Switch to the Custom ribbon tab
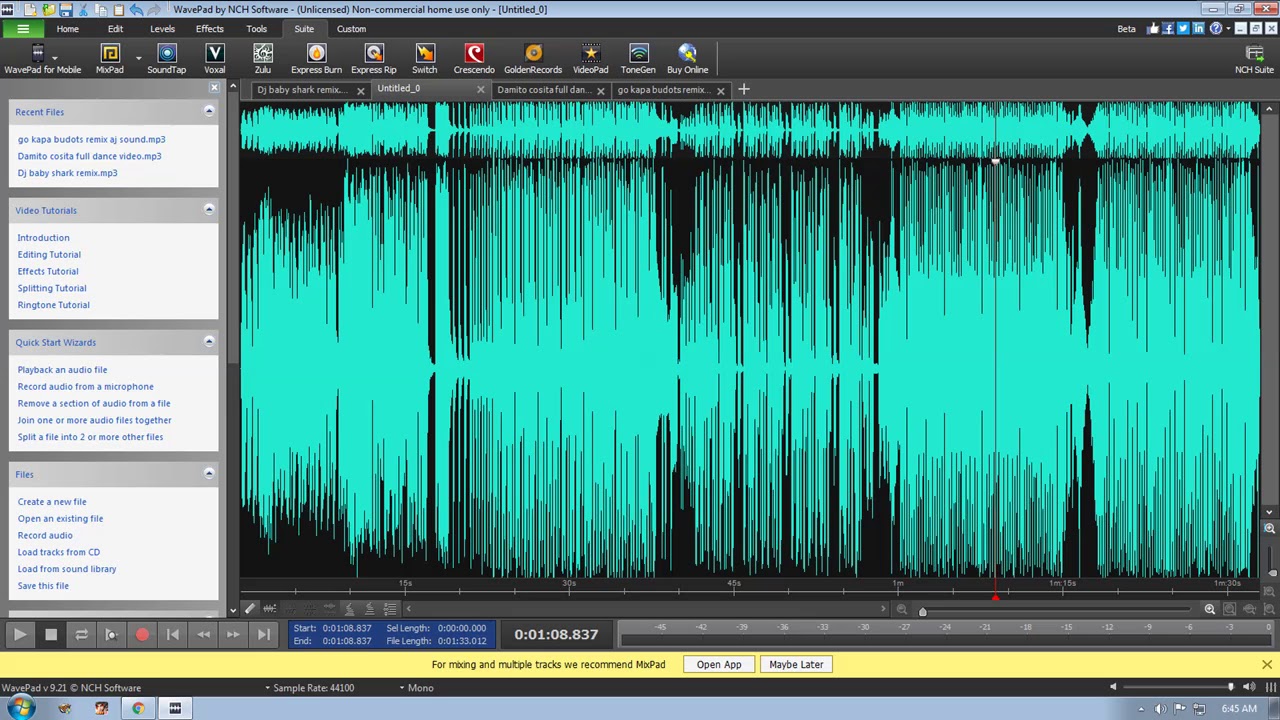 [x=351, y=29]
